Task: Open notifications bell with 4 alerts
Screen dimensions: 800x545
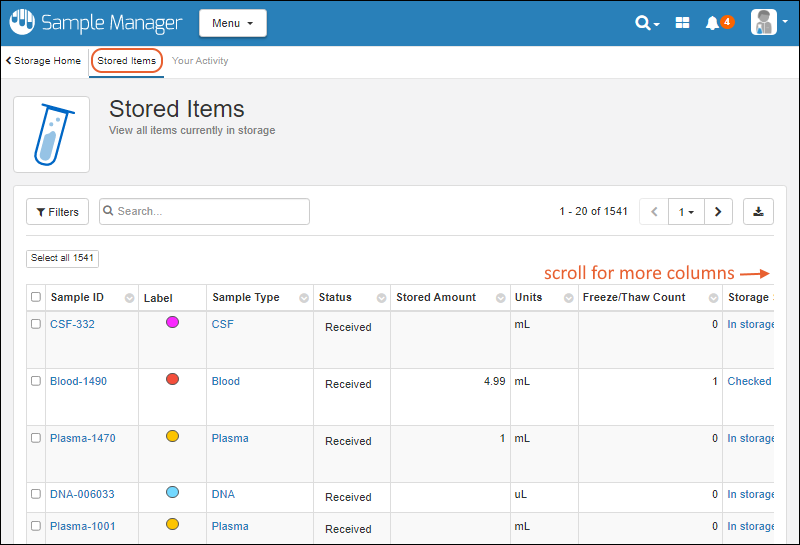Action: pos(714,23)
